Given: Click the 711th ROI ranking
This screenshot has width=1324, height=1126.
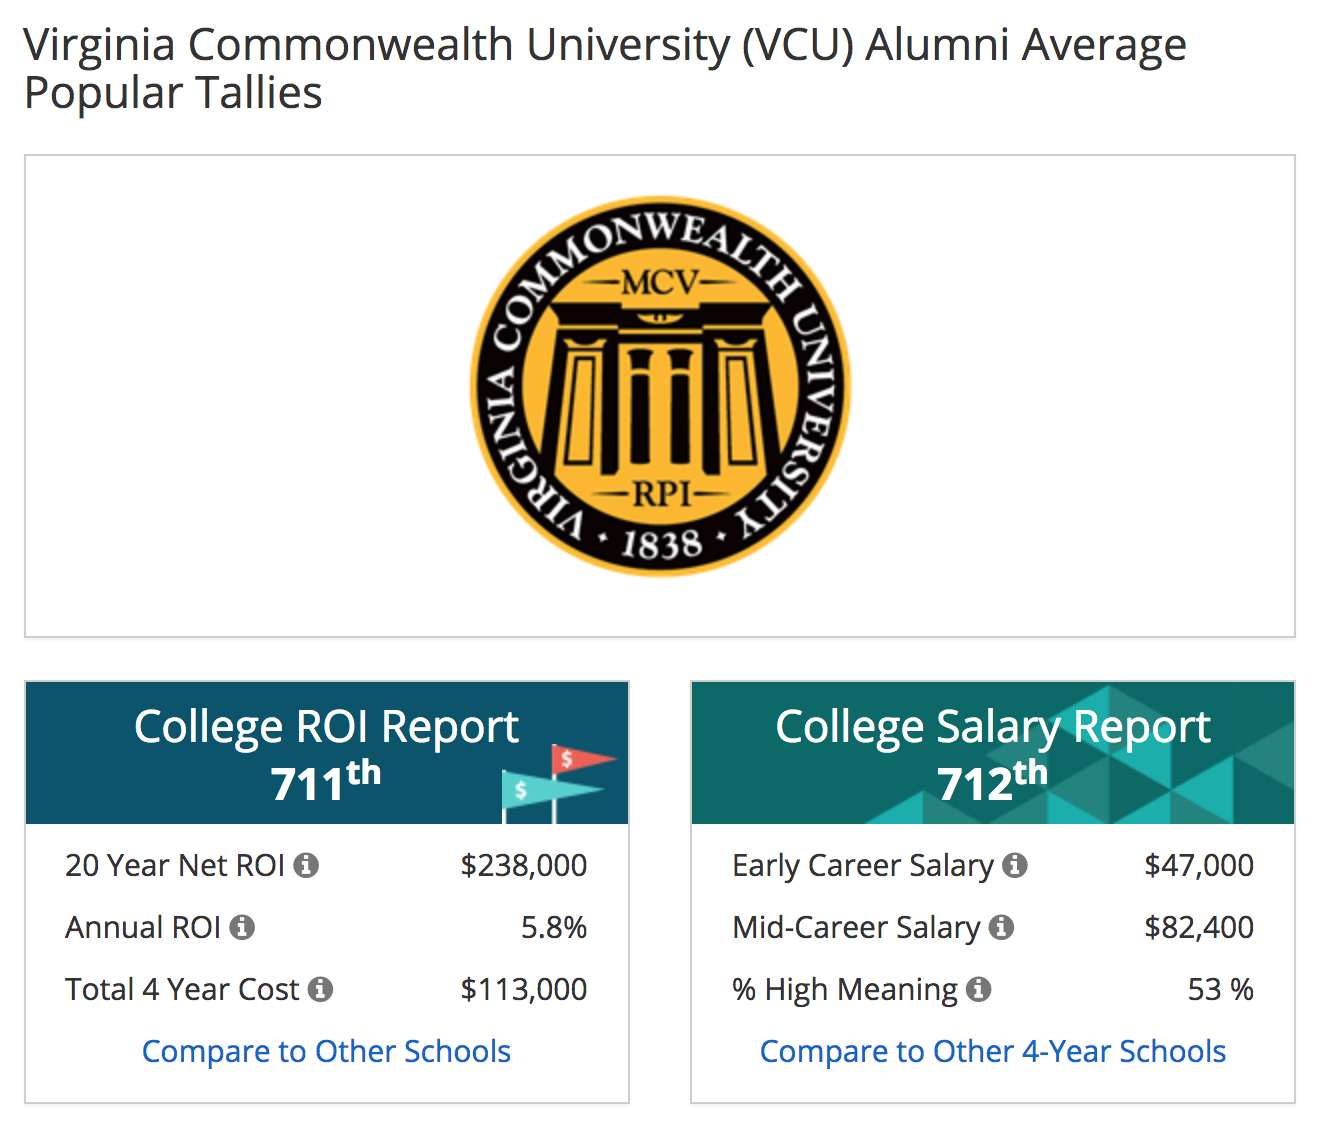Looking at the screenshot, I should (326, 781).
